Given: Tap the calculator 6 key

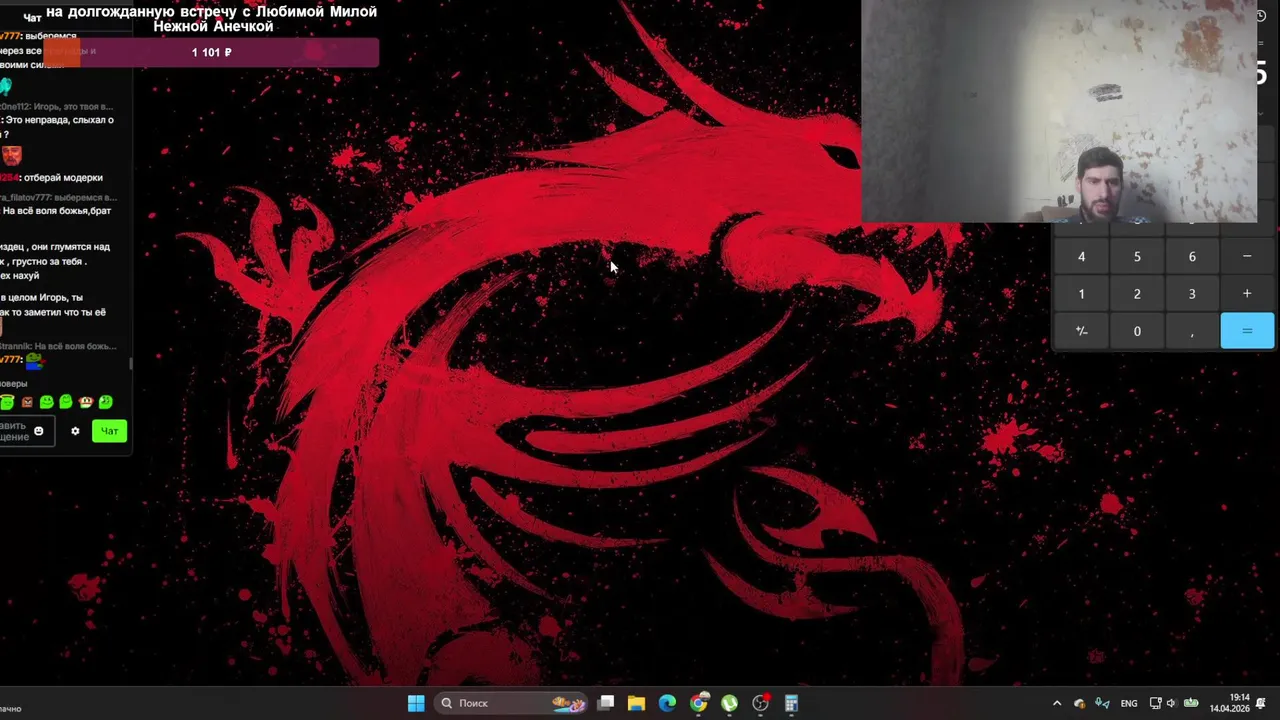Looking at the screenshot, I should coord(1192,257).
